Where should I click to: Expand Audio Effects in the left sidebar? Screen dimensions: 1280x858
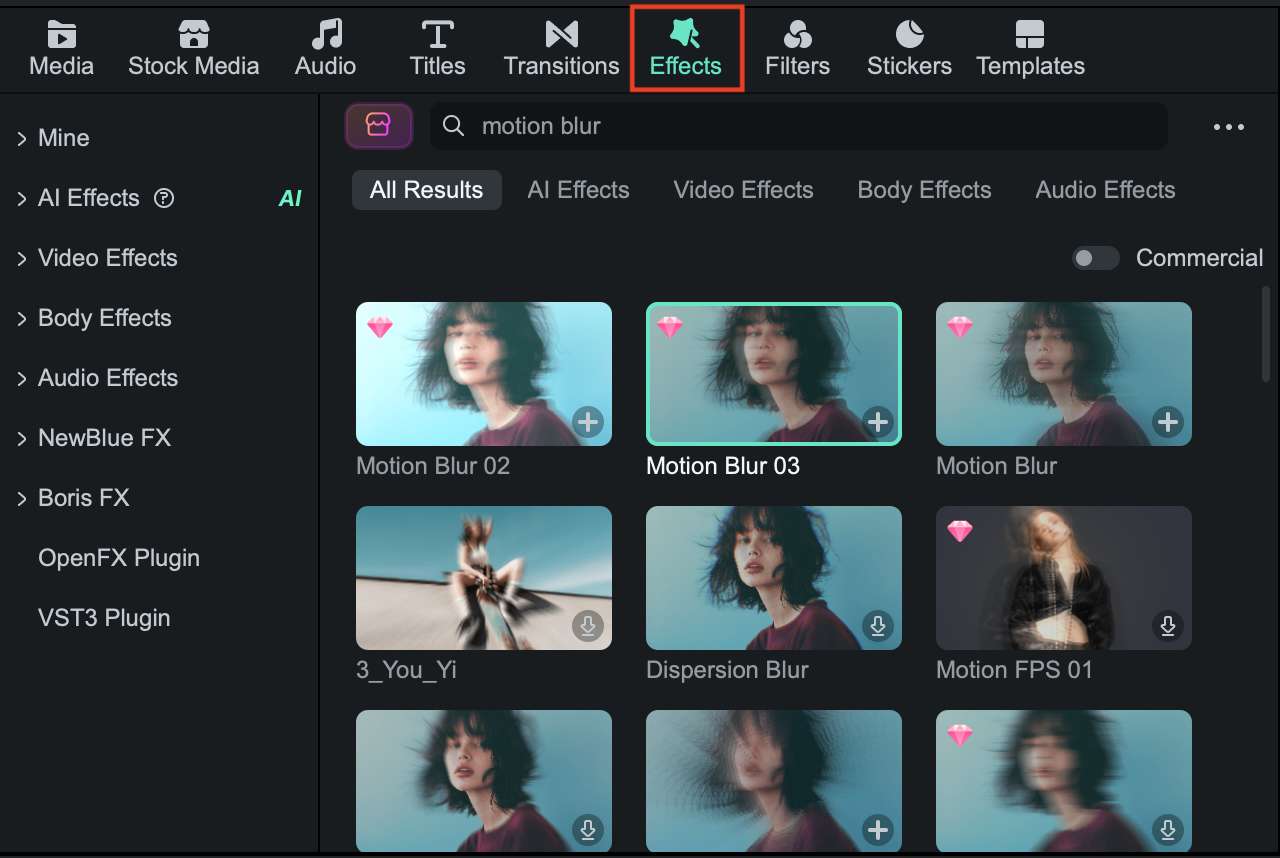21,379
